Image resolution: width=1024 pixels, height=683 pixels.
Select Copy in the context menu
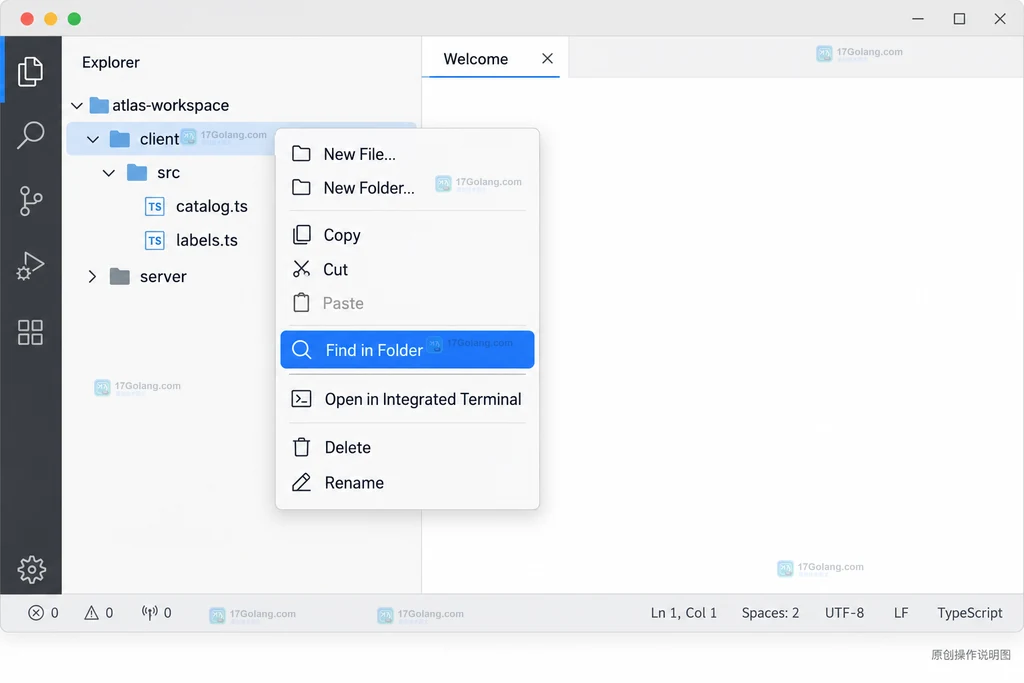(x=408, y=235)
